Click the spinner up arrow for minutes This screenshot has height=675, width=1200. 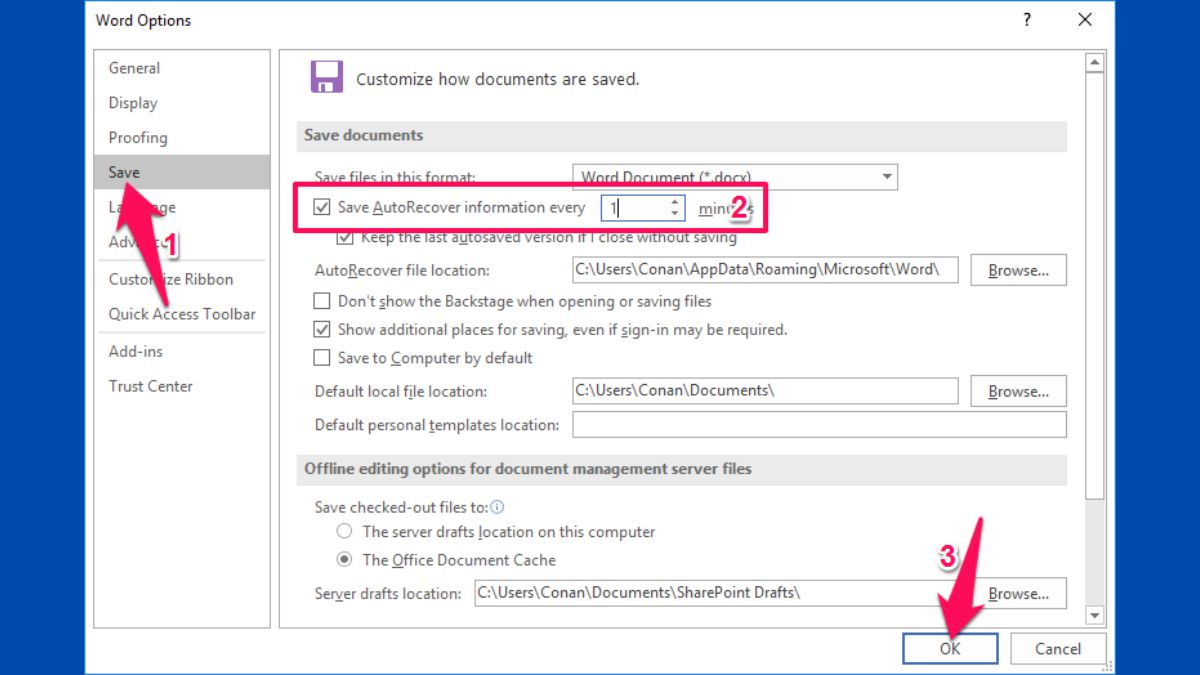[676, 202]
